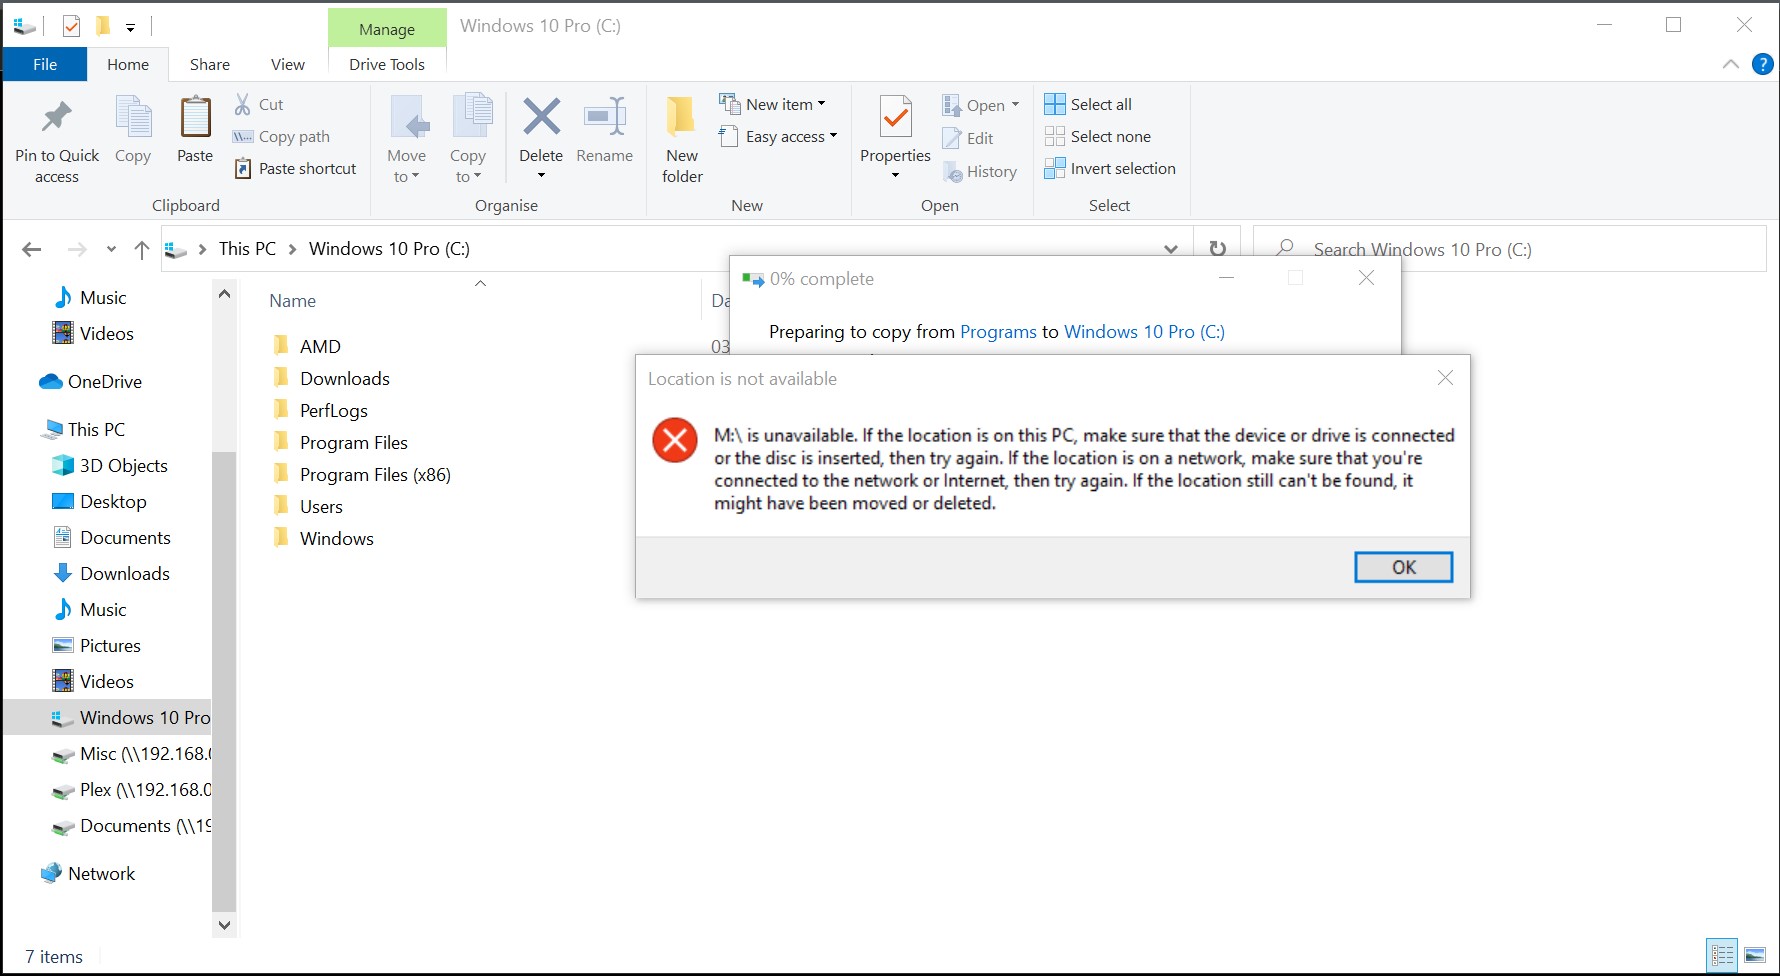Collapse the ribbon with the chevron
The width and height of the screenshot is (1780, 976).
point(1731,64)
